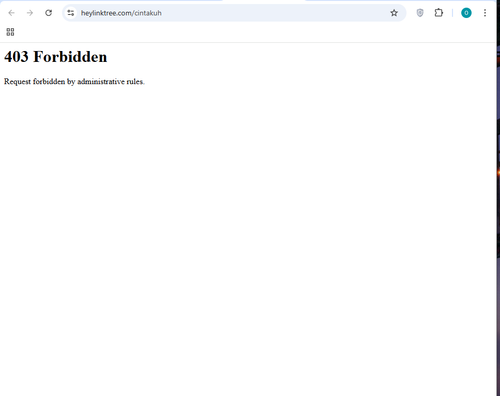The width and height of the screenshot is (500, 396).
Task: Select the address bar URL heylinktree.com/cintakuh
Action: point(121,13)
